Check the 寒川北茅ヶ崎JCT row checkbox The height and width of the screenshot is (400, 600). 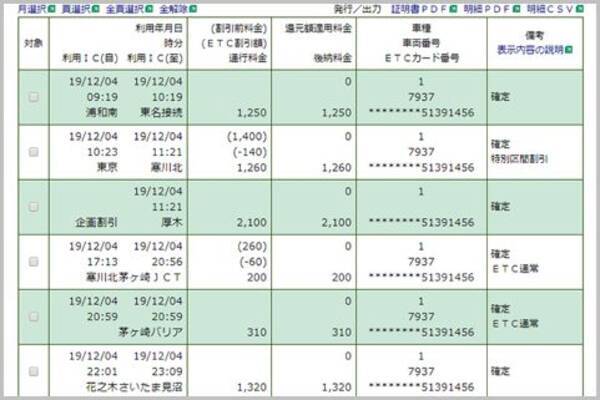[34, 261]
